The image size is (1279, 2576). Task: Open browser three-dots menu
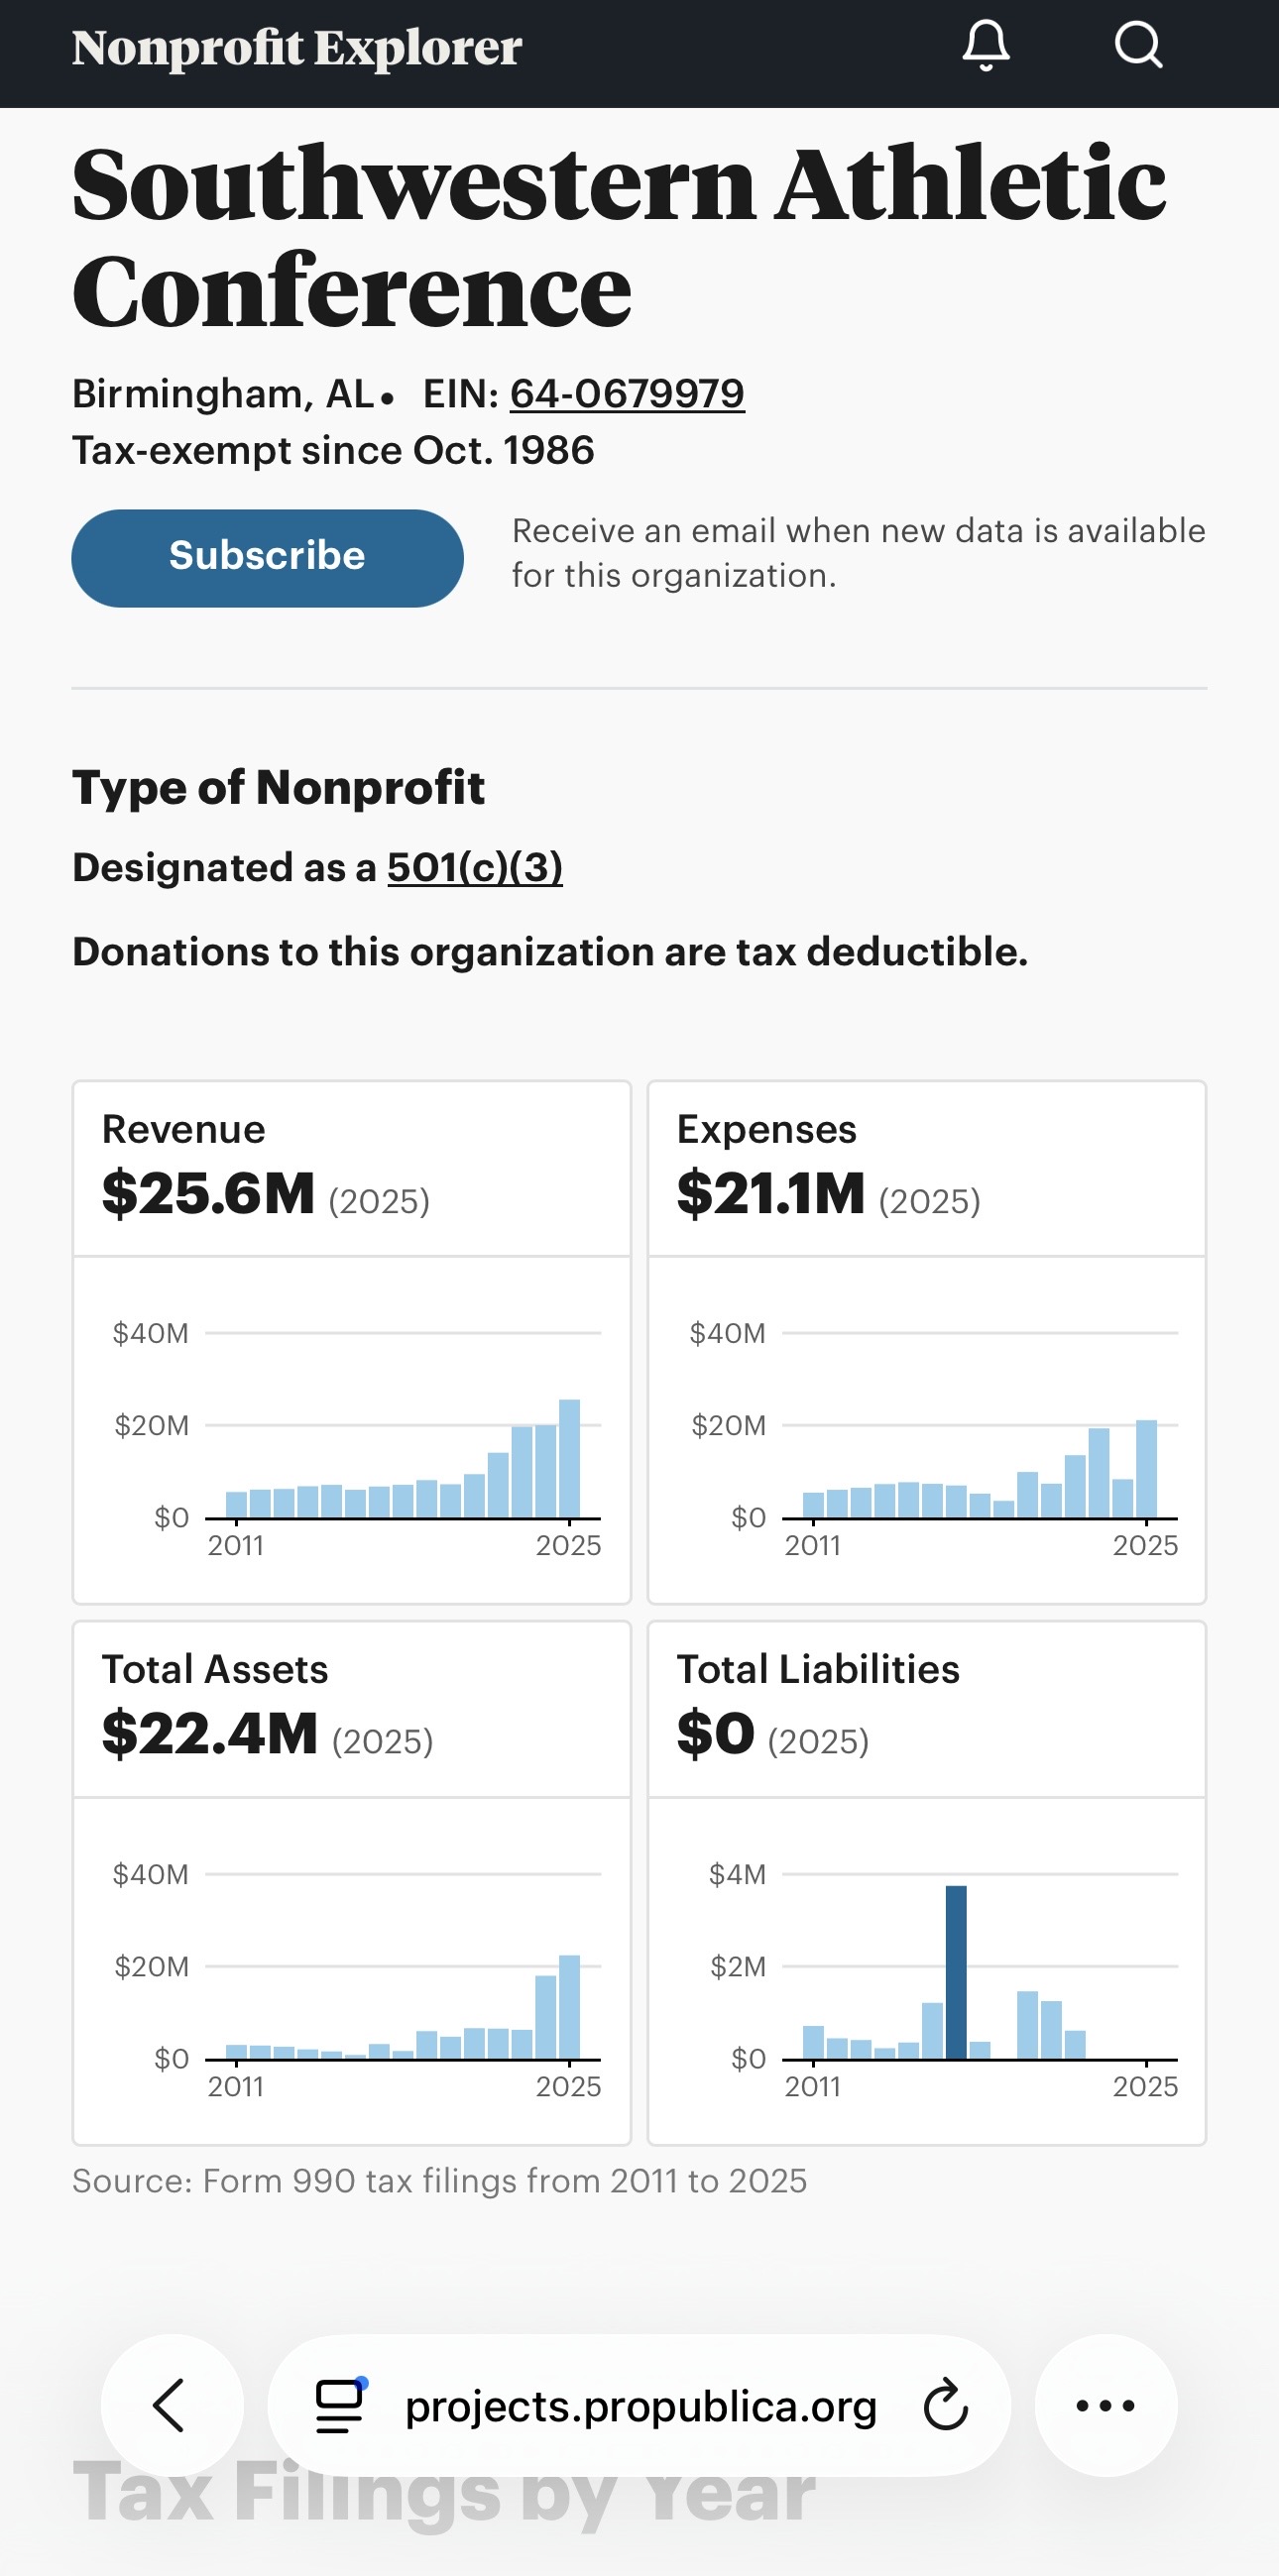point(1105,2405)
